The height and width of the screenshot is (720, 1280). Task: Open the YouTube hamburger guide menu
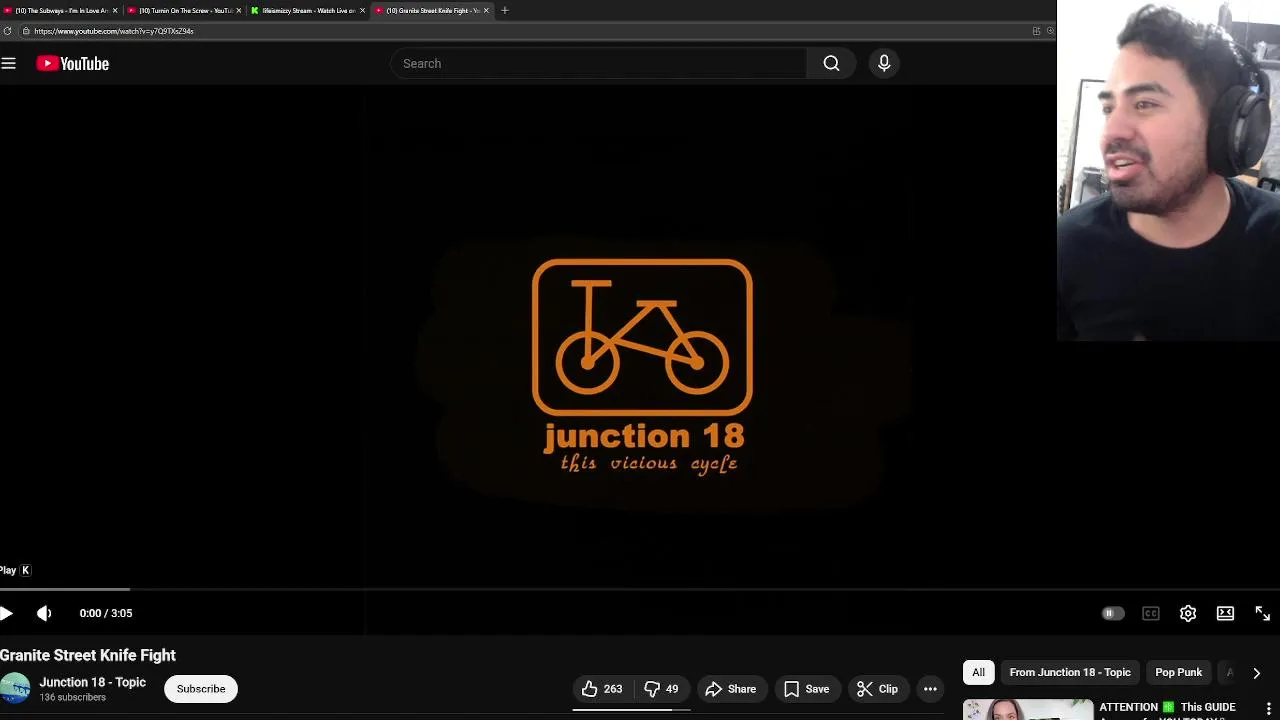9,63
